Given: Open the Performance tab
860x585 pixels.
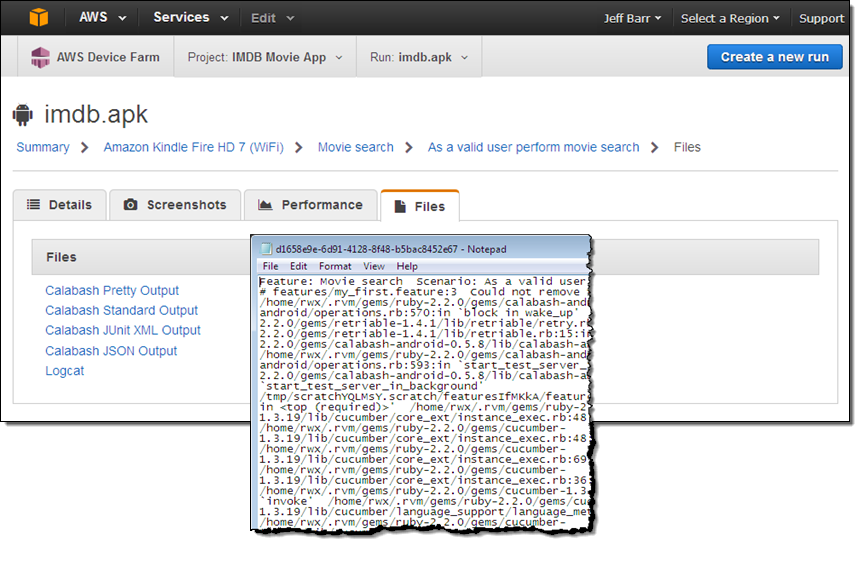Looking at the screenshot, I should point(310,205).
